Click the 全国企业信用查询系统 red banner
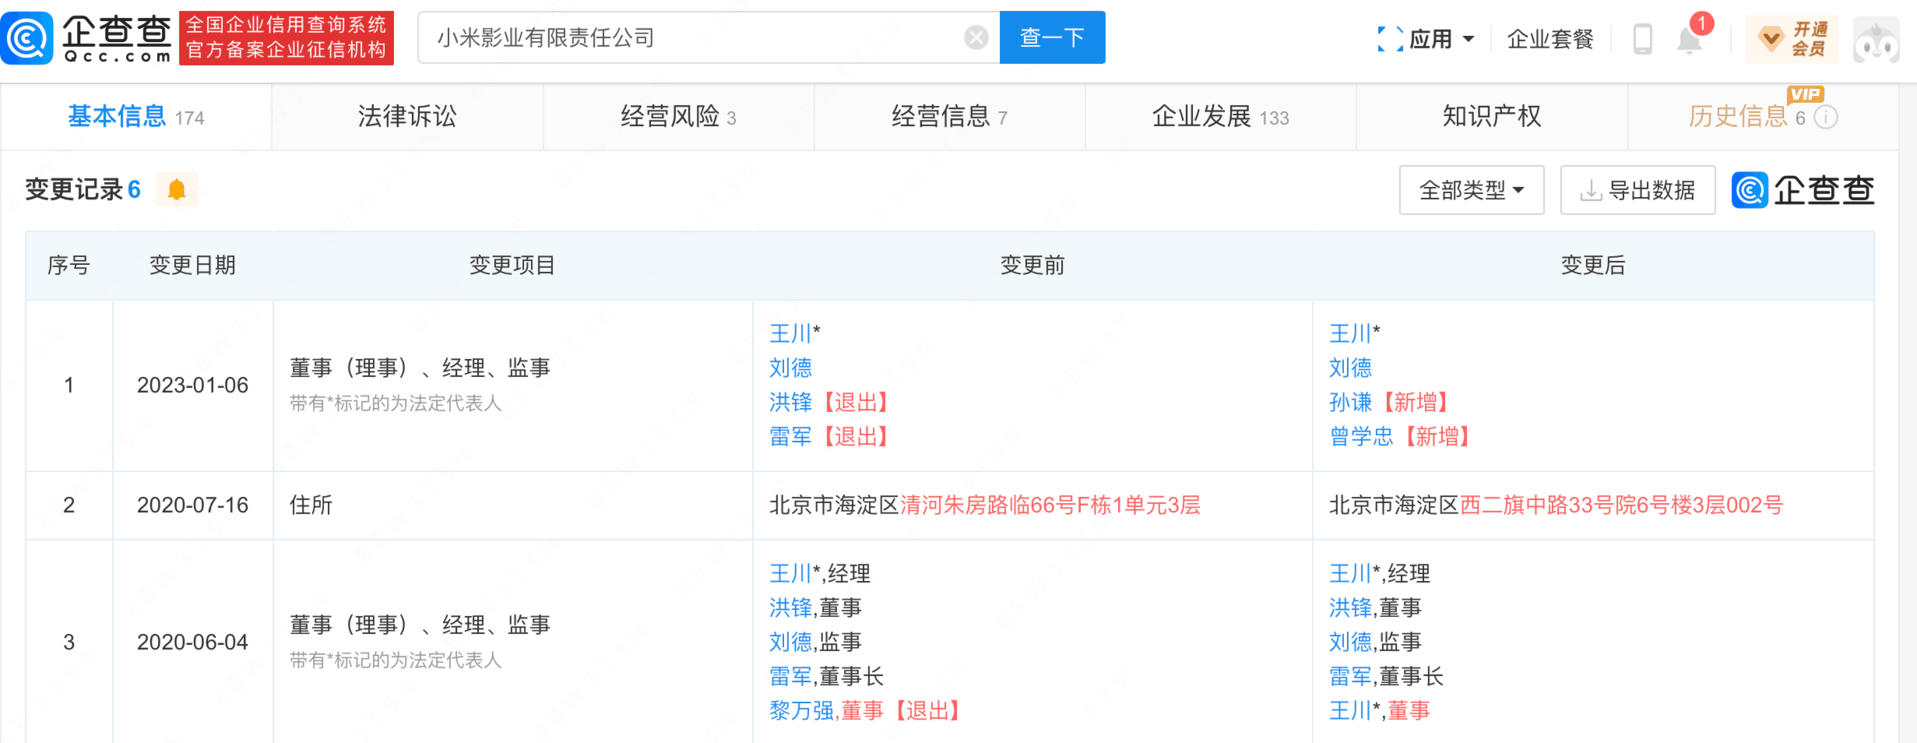The height and width of the screenshot is (743, 1917). tap(286, 38)
